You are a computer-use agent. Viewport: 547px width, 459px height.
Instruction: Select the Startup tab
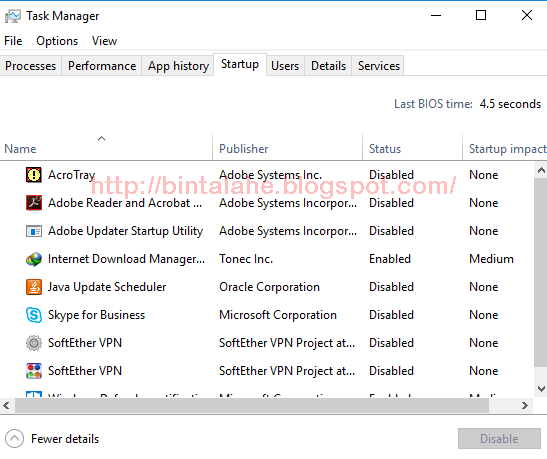pyautogui.click(x=240, y=64)
